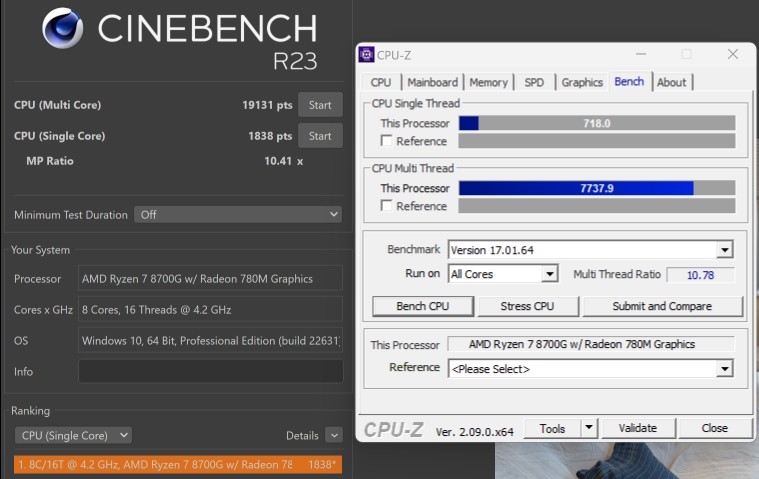Switch to the SPD tab
Image resolution: width=759 pixels, height=479 pixels.
[534, 82]
